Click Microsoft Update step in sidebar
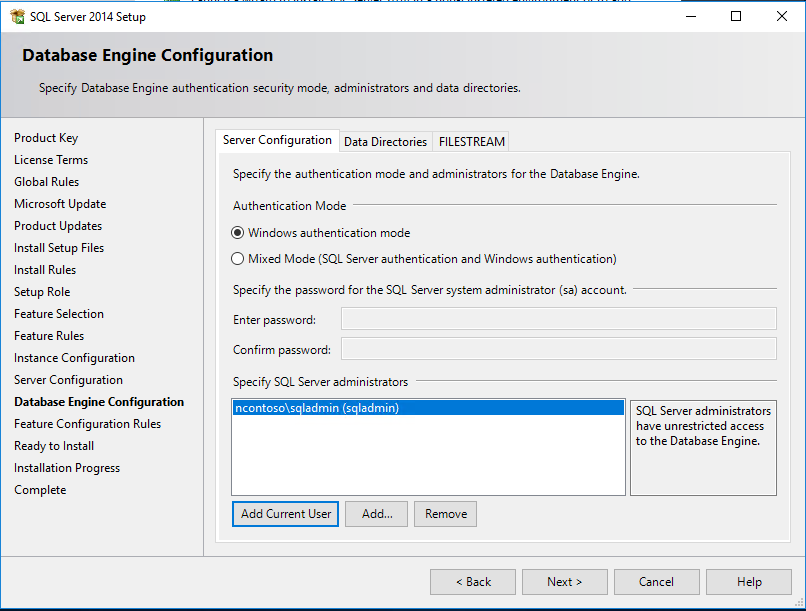This screenshot has width=806, height=611. pos(60,204)
